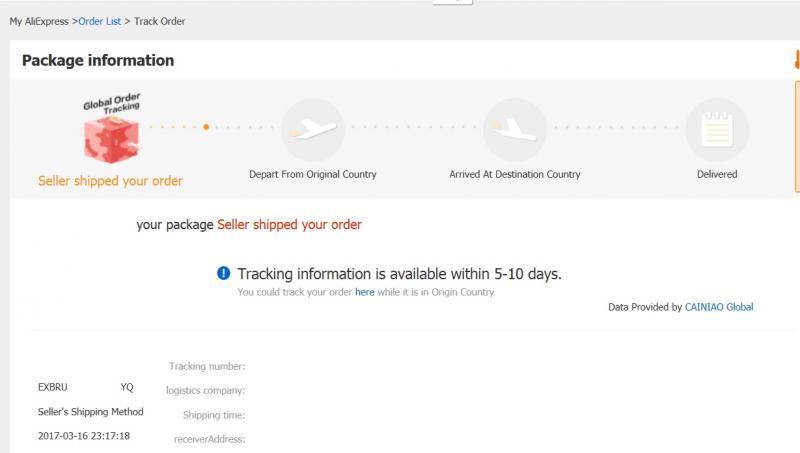Click the Global Order Tracking red box icon
Viewport: 800px width, 453px height.
pos(111,135)
